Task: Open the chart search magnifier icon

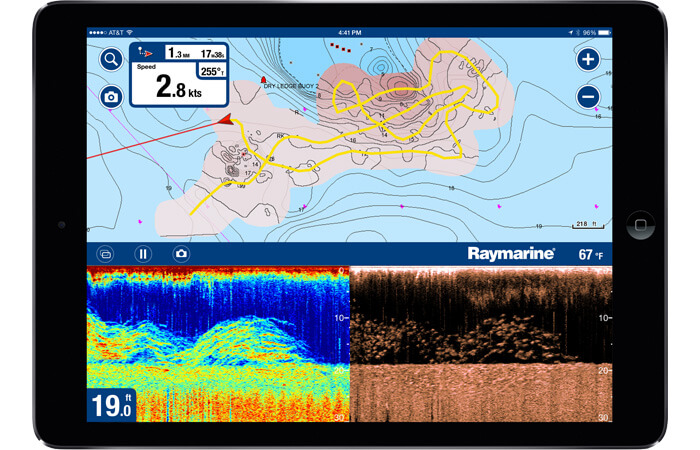Action: point(111,59)
